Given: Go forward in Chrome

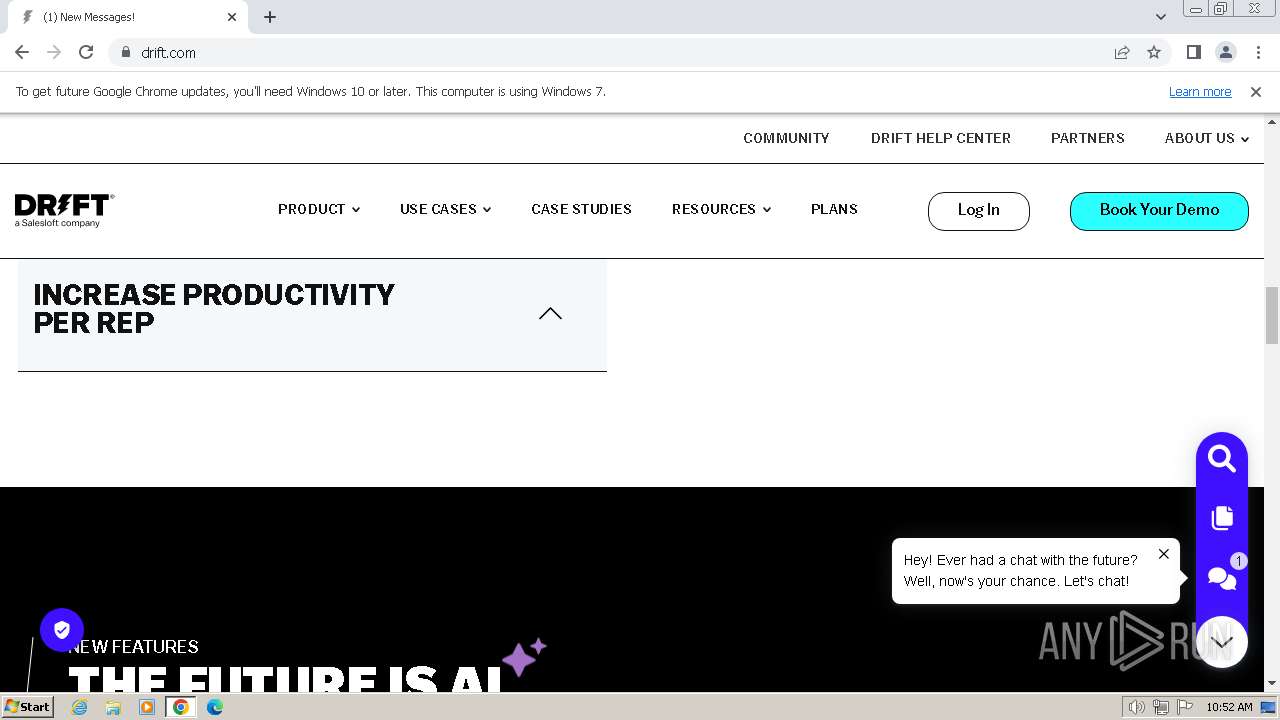Looking at the screenshot, I should pyautogui.click(x=54, y=52).
